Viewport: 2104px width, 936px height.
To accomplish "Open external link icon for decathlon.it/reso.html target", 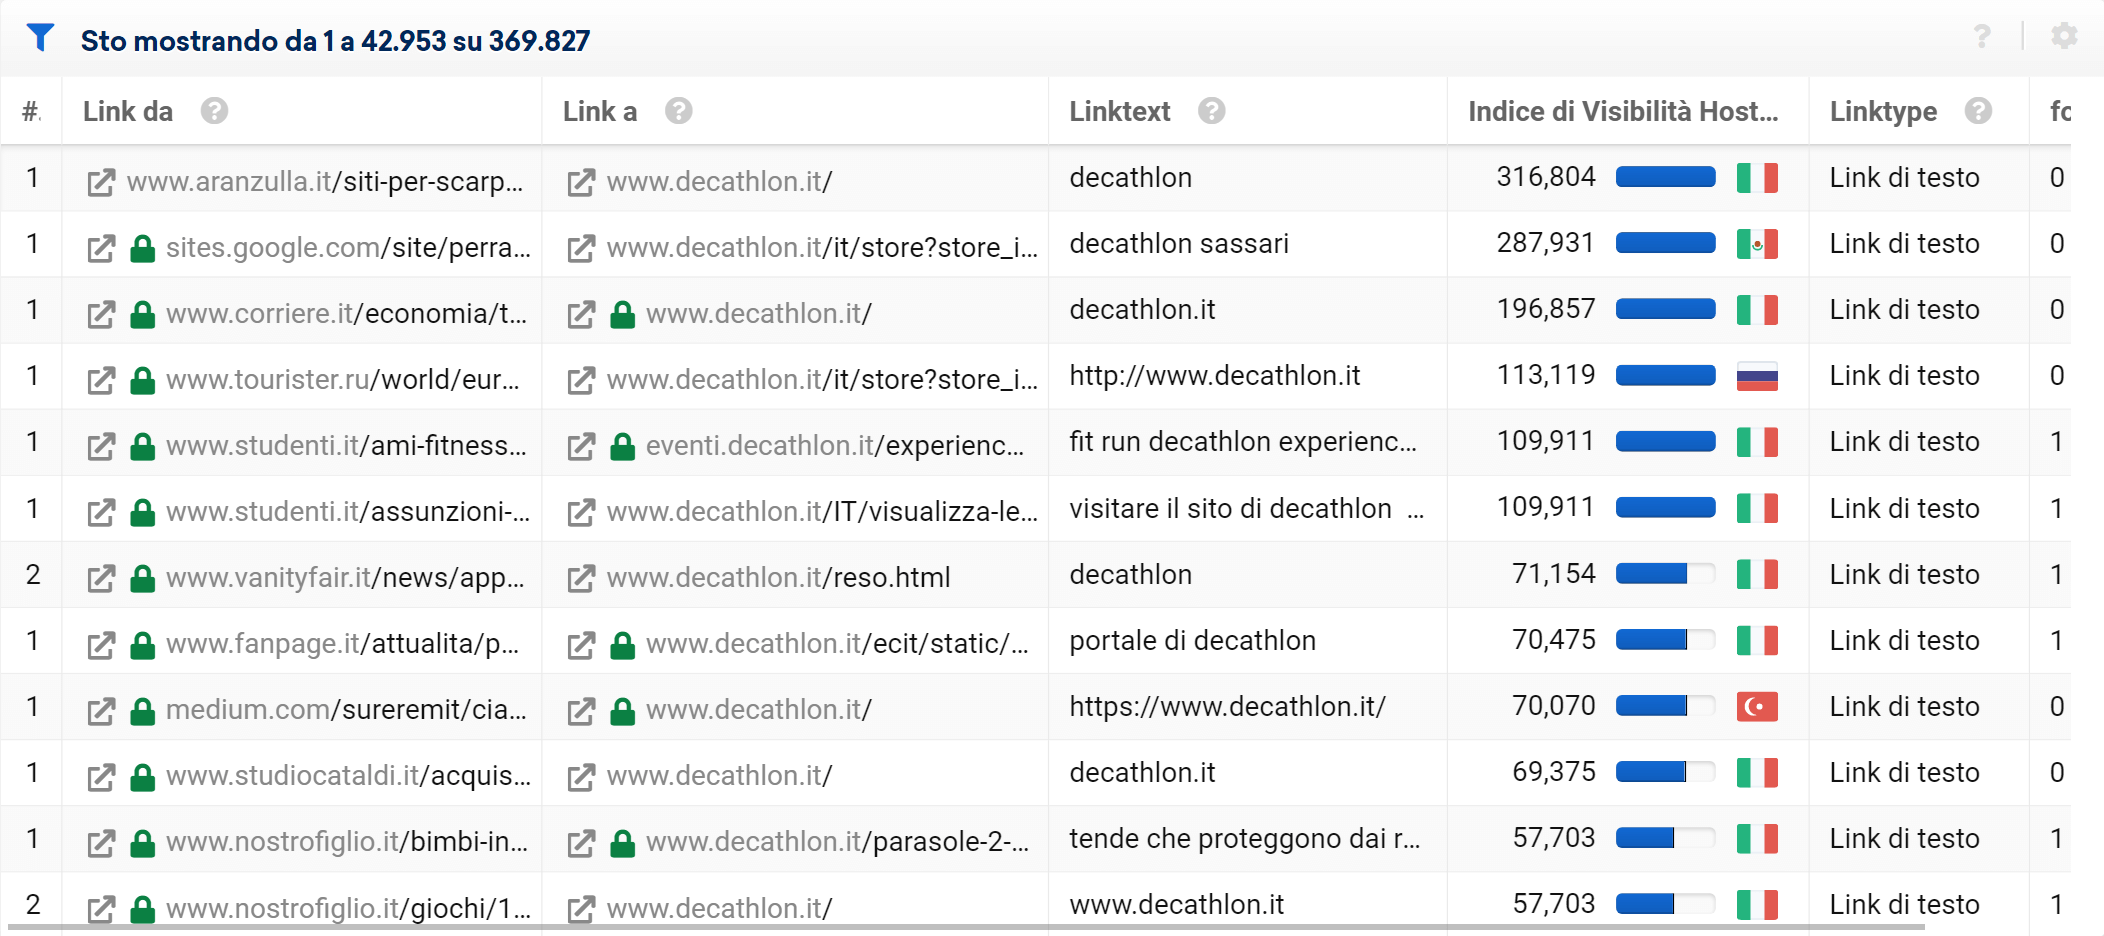I will pos(581,579).
